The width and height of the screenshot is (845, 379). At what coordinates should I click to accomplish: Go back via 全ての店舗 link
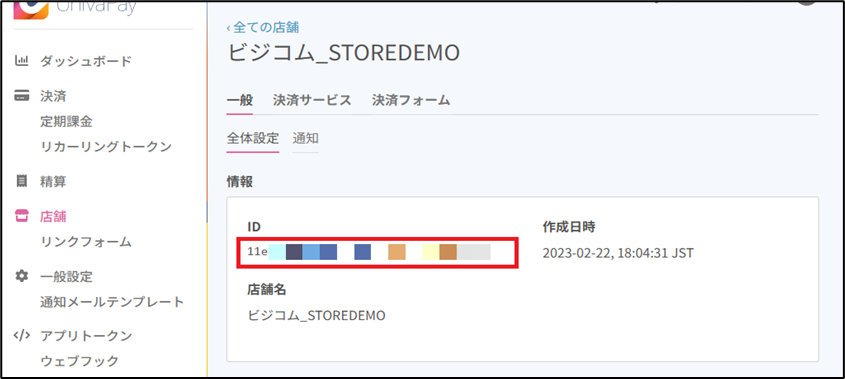[x=263, y=26]
